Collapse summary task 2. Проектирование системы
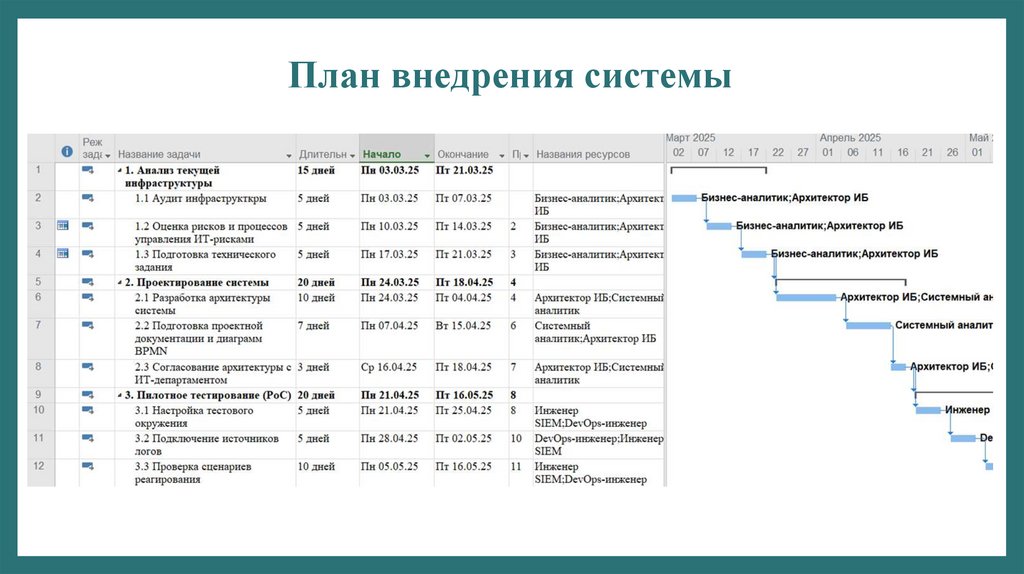The height and width of the screenshot is (574, 1024). coord(120,283)
